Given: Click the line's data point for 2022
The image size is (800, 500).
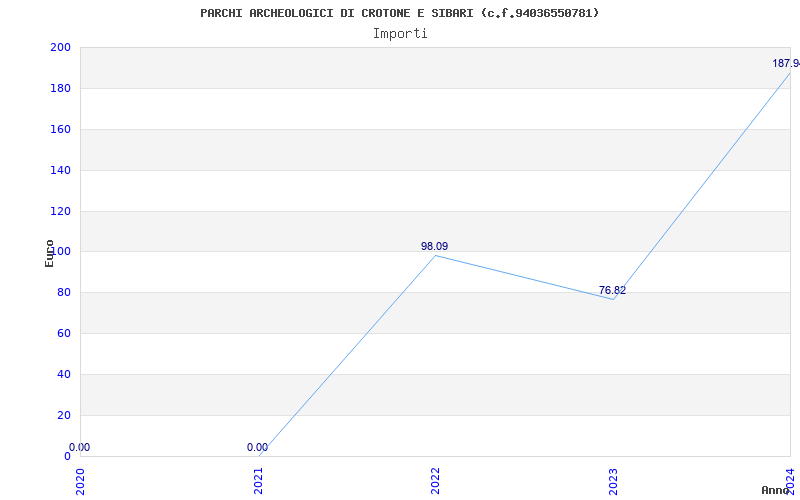Looking at the screenshot, I should tap(435, 255).
